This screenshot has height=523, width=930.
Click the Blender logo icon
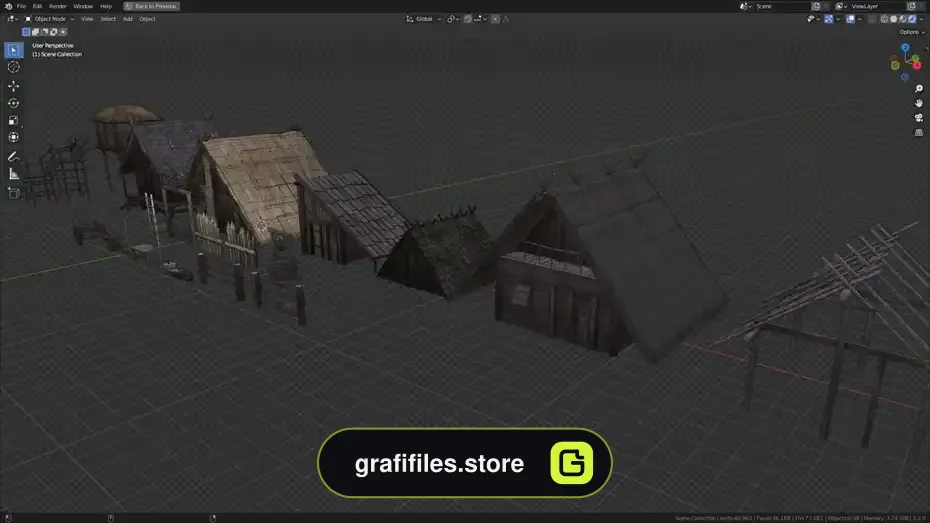tap(8, 6)
